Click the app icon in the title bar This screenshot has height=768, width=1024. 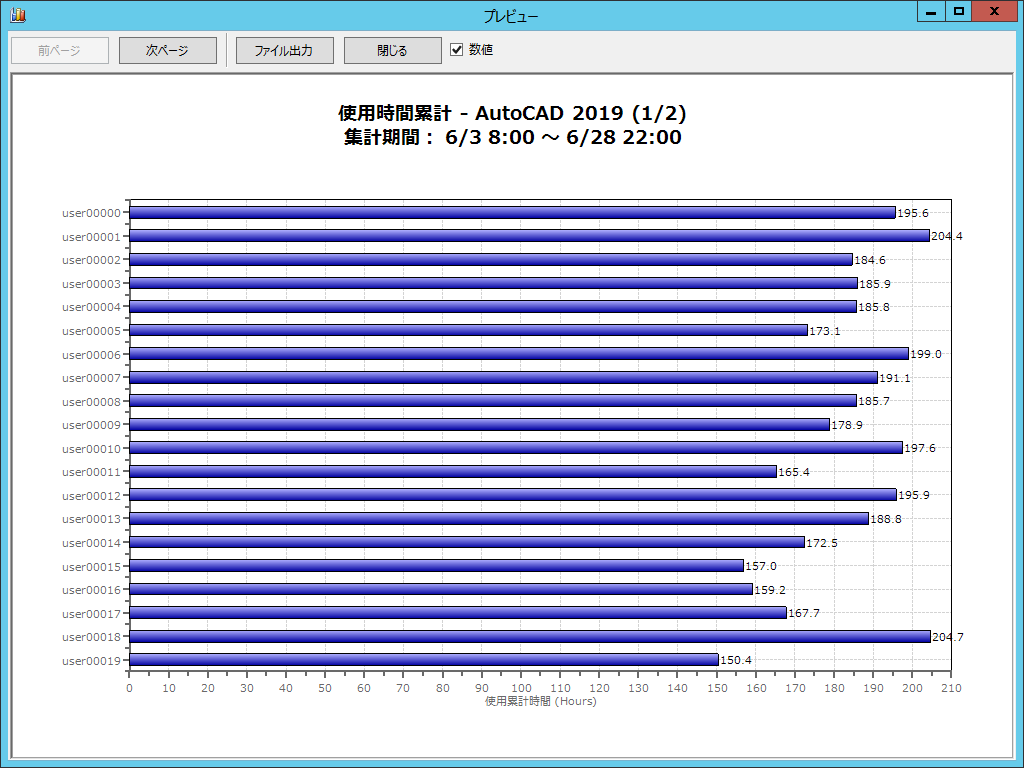pyautogui.click(x=18, y=14)
